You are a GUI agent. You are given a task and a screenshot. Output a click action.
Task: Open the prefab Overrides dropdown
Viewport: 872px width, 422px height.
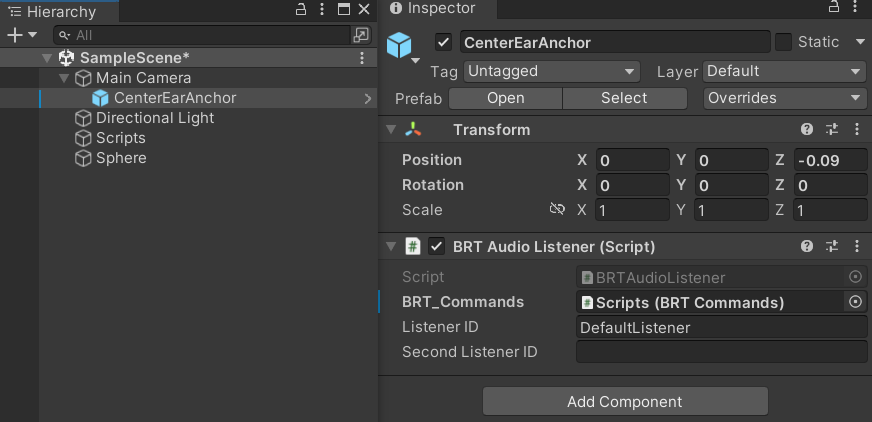(785, 98)
